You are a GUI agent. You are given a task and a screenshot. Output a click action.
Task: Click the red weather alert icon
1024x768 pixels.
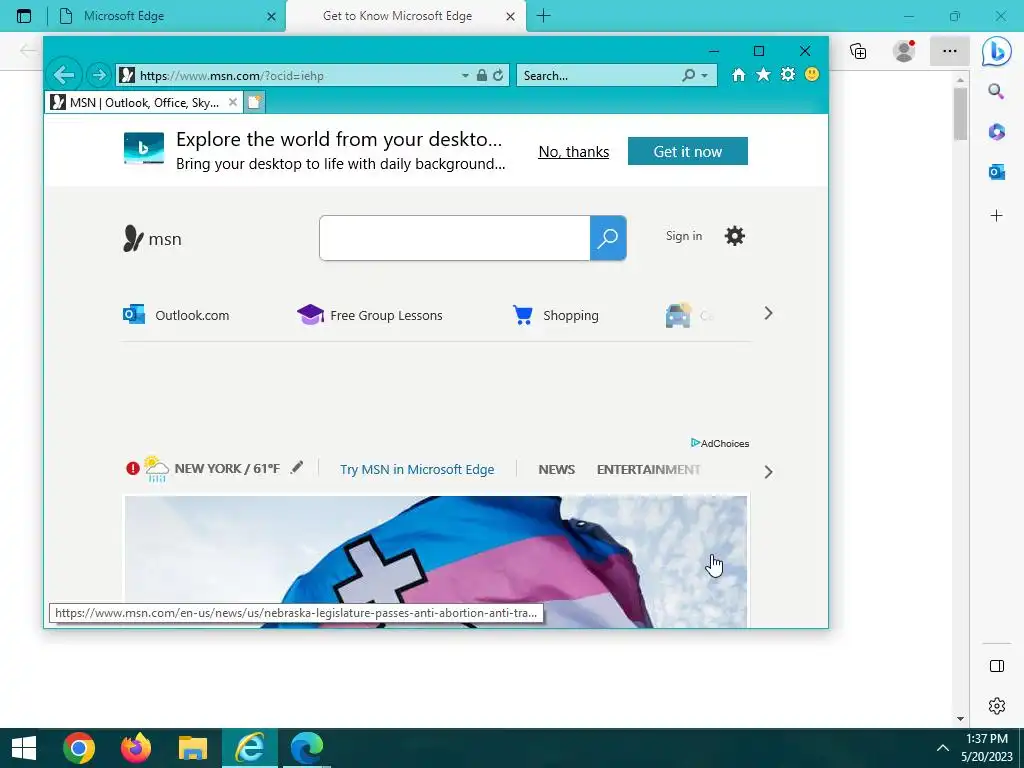click(x=133, y=468)
